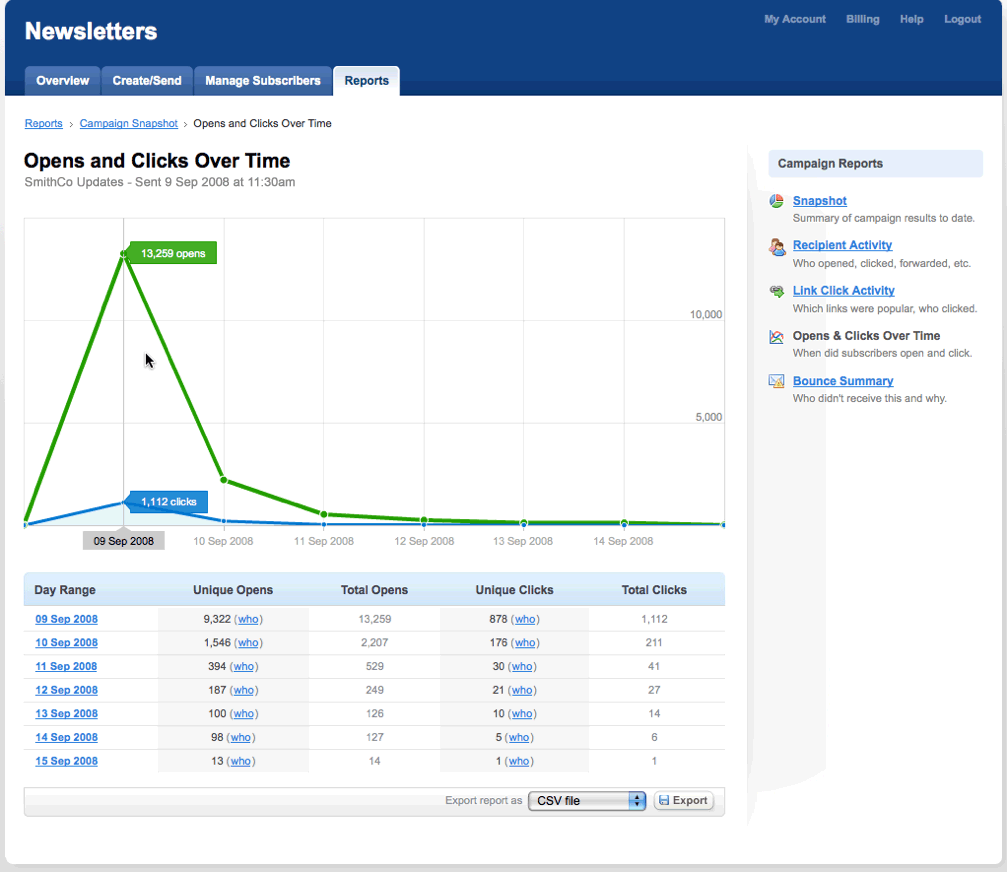Open the My Account menu link
Image resolution: width=1007 pixels, height=872 pixels.
[x=795, y=19]
